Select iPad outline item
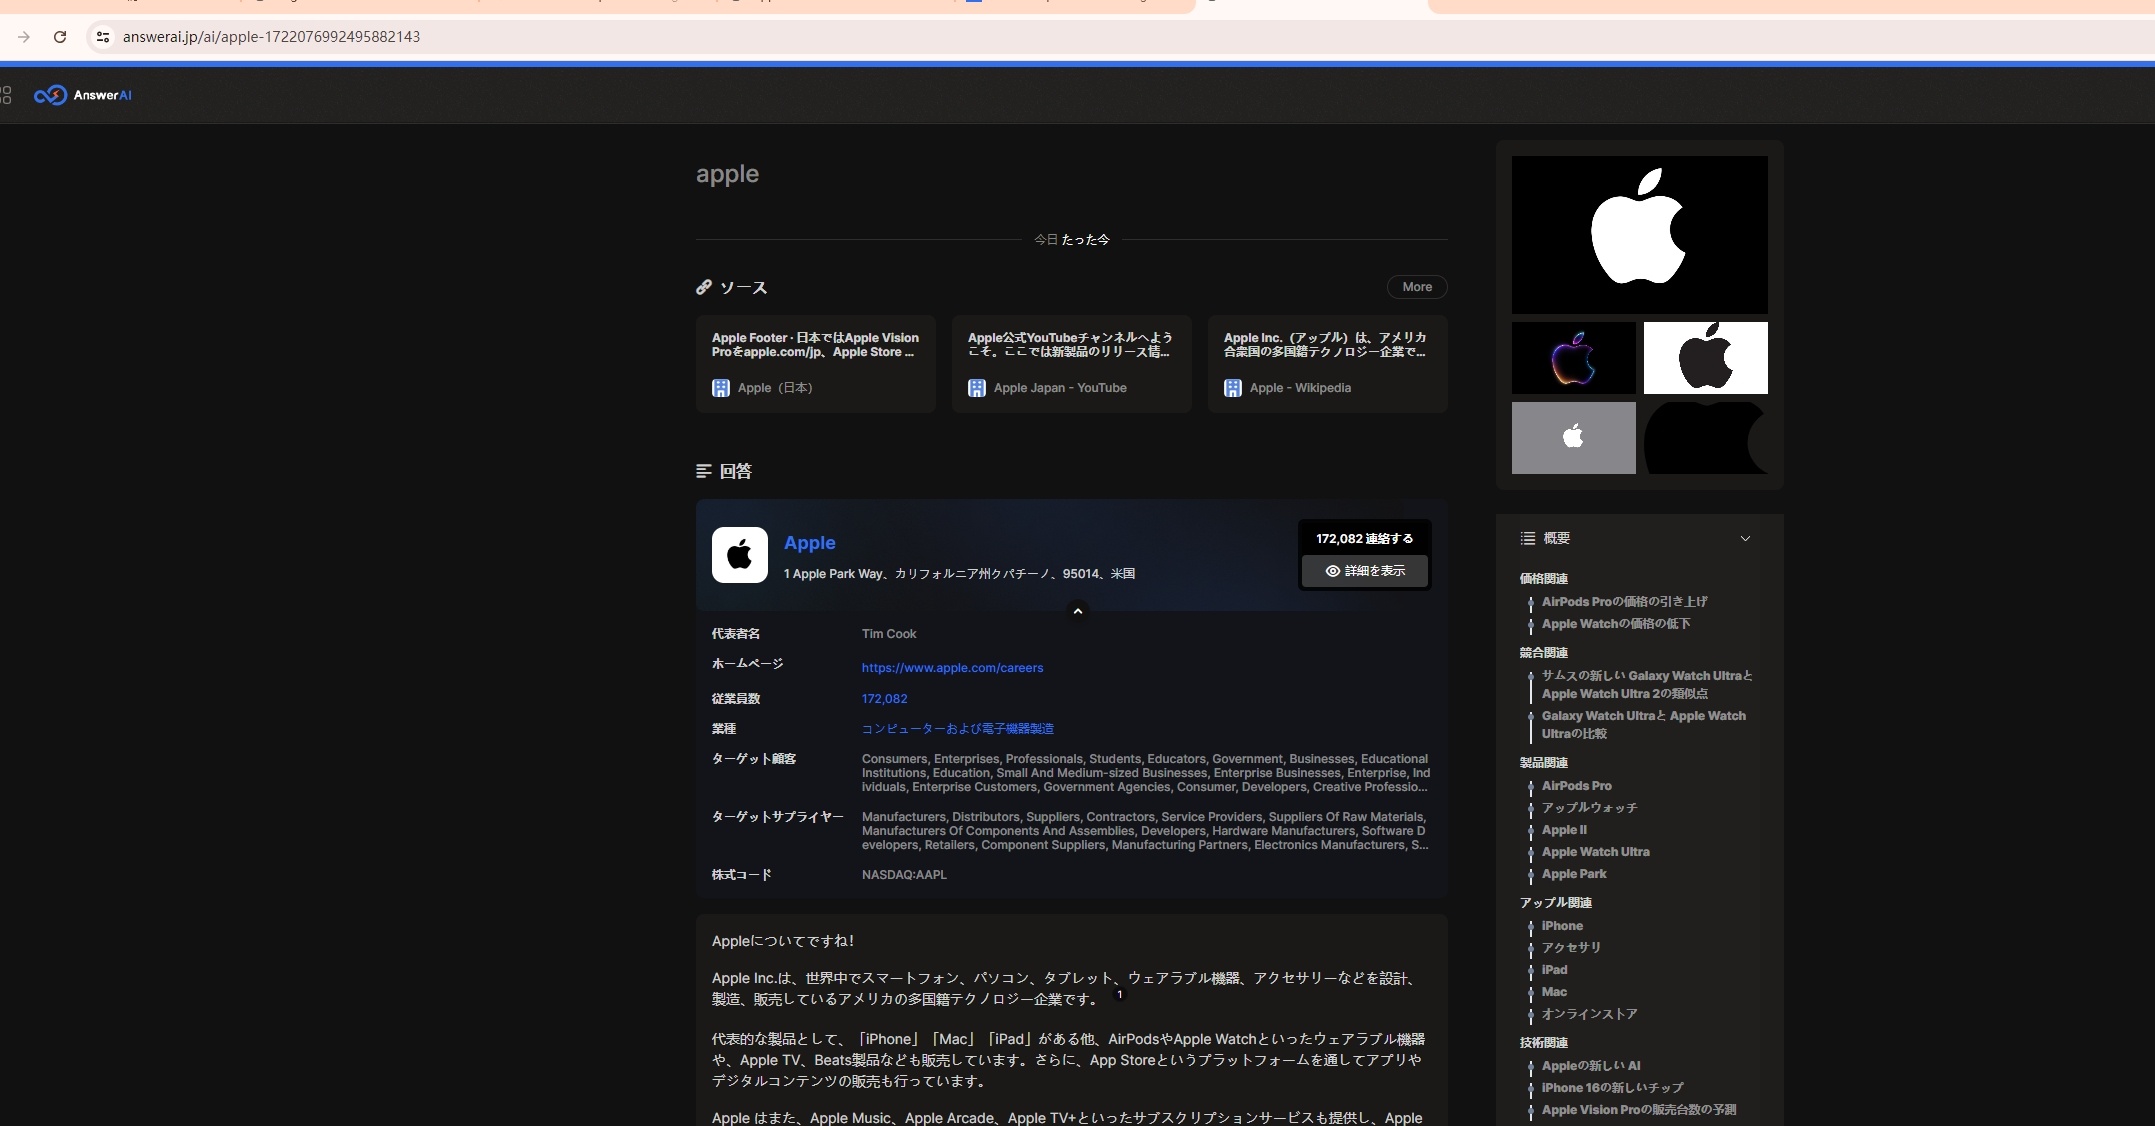 click(1555, 970)
